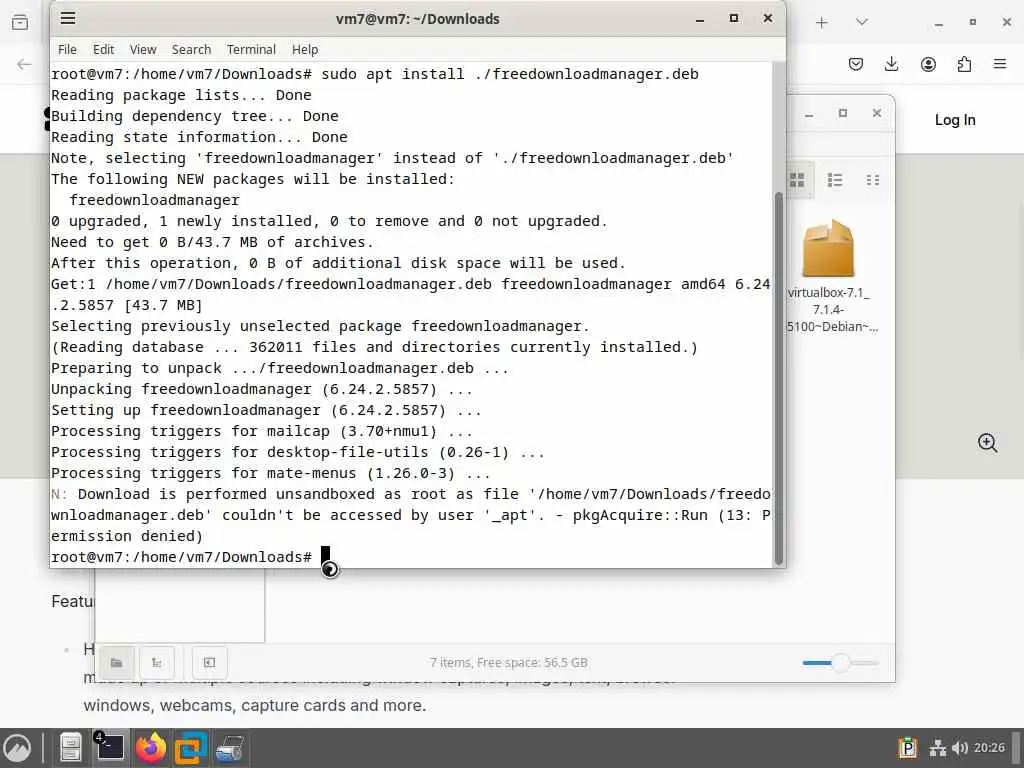Image resolution: width=1024 pixels, height=768 pixels.
Task: Maximize the file manager window
Action: click(843, 114)
